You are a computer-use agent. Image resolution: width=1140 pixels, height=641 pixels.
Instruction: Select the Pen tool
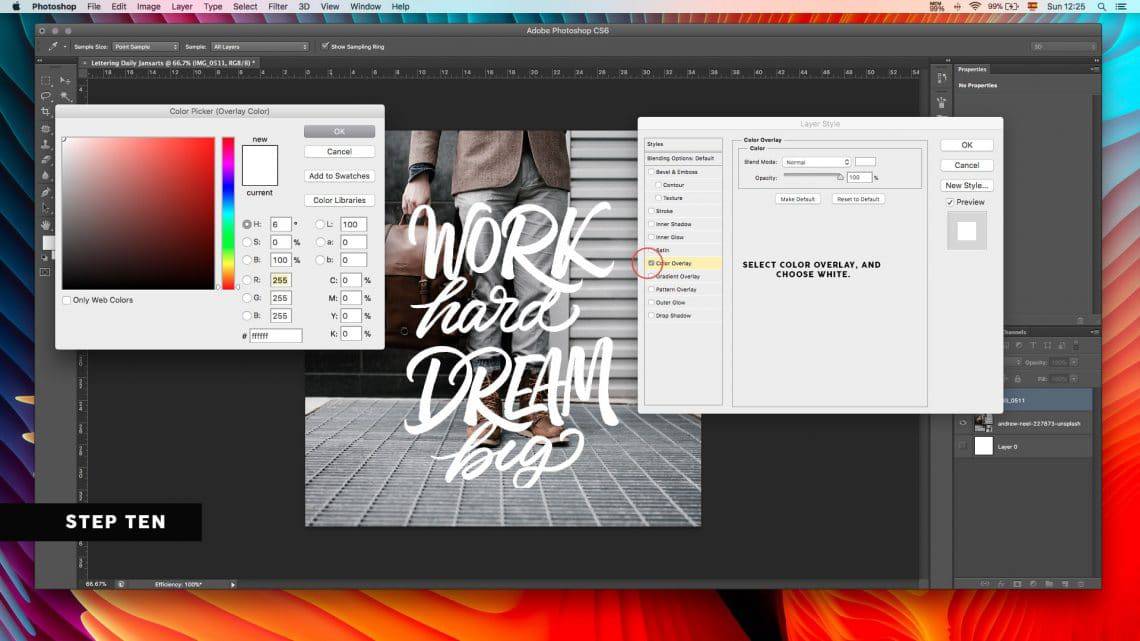click(46, 193)
